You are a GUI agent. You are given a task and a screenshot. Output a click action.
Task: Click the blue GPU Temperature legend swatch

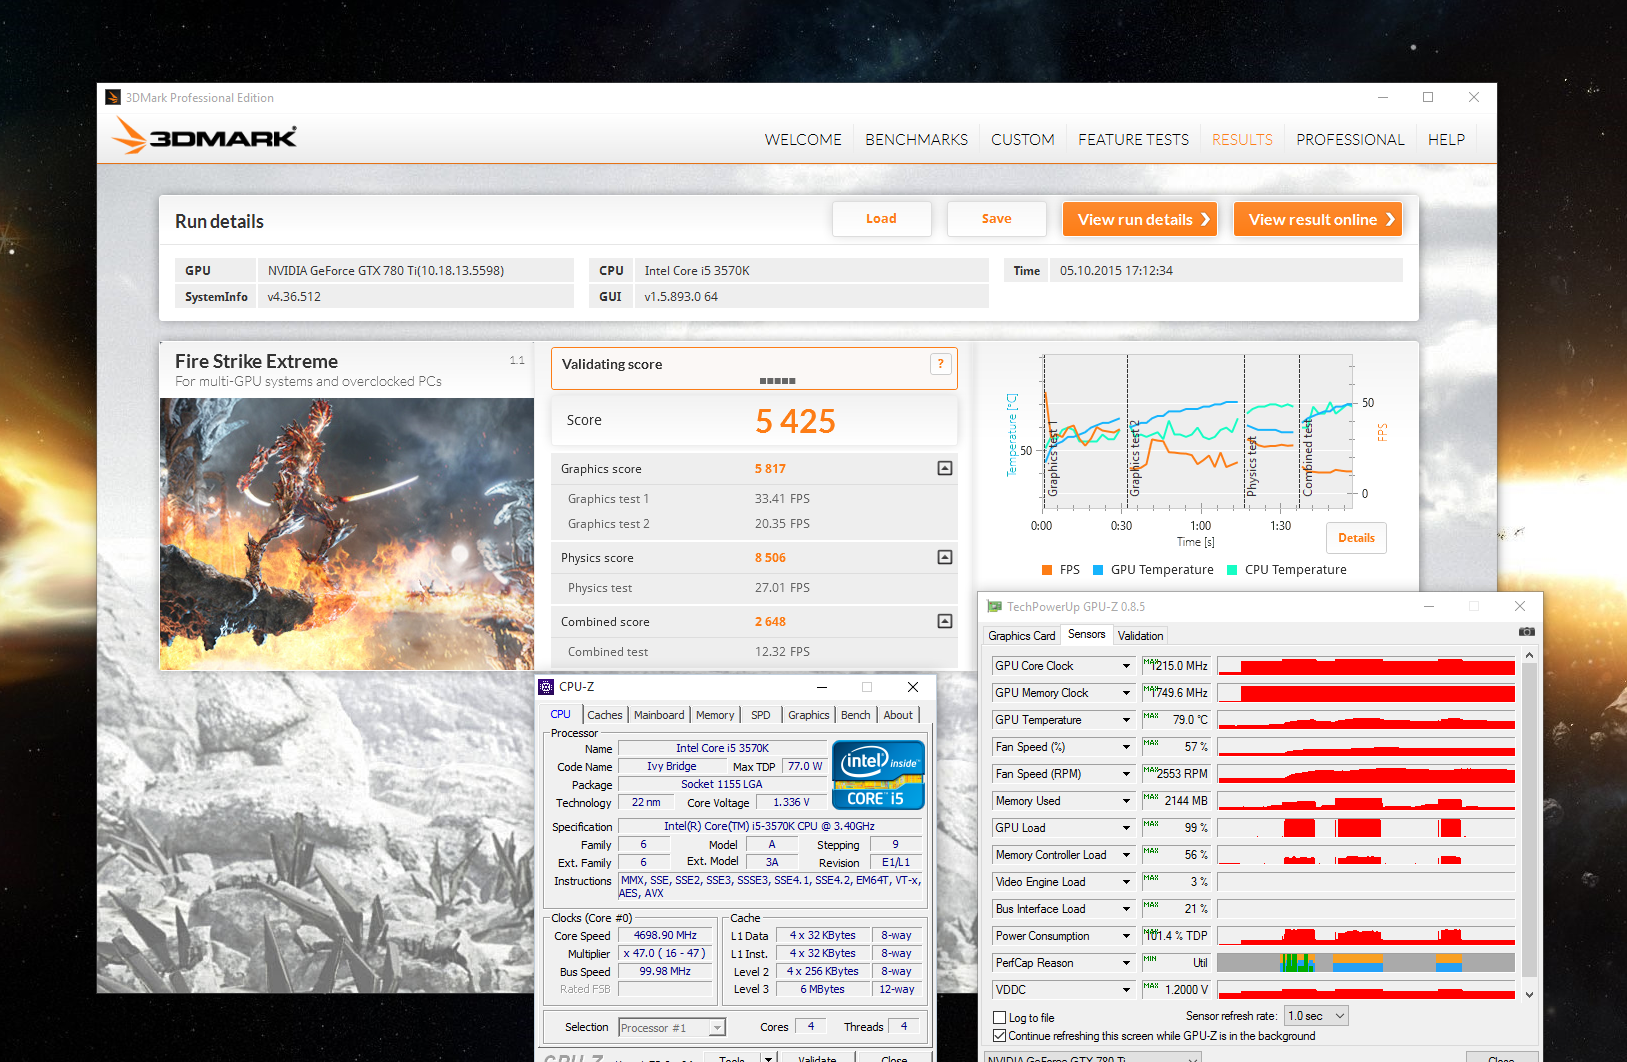tap(1098, 570)
